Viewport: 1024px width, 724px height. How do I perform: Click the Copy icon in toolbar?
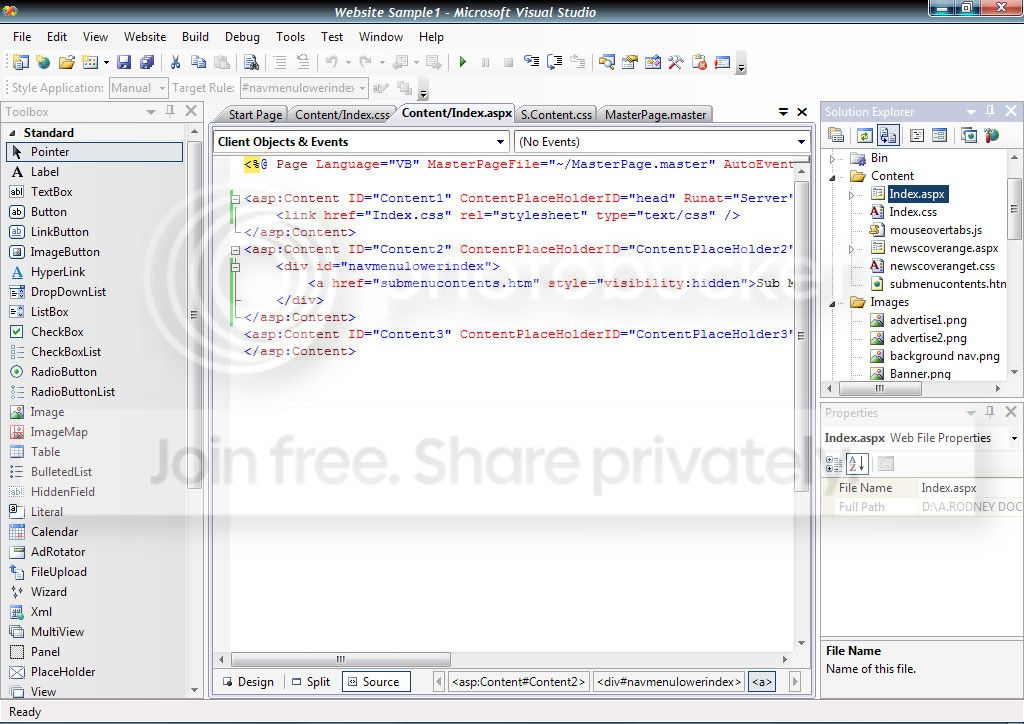click(198, 62)
